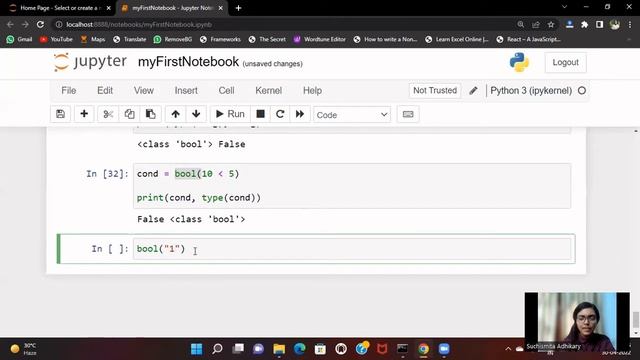This screenshot has height=360, width=640.
Task: Open the Frameworks bookmark
Action: pos(220,39)
